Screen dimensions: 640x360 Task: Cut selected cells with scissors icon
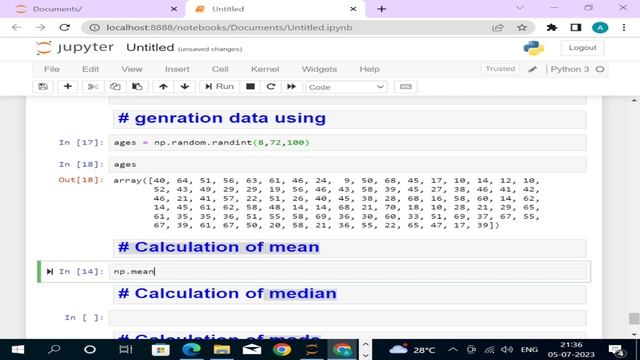click(x=93, y=87)
